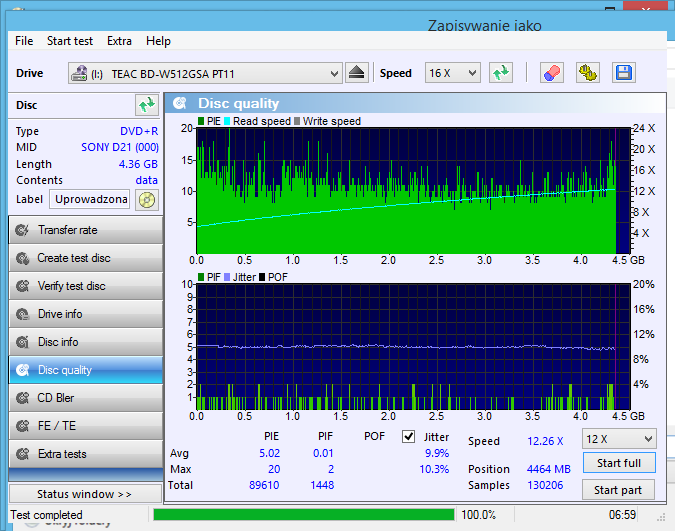675x531 pixels.
Task: Open Drive info panel
Action: (x=86, y=314)
